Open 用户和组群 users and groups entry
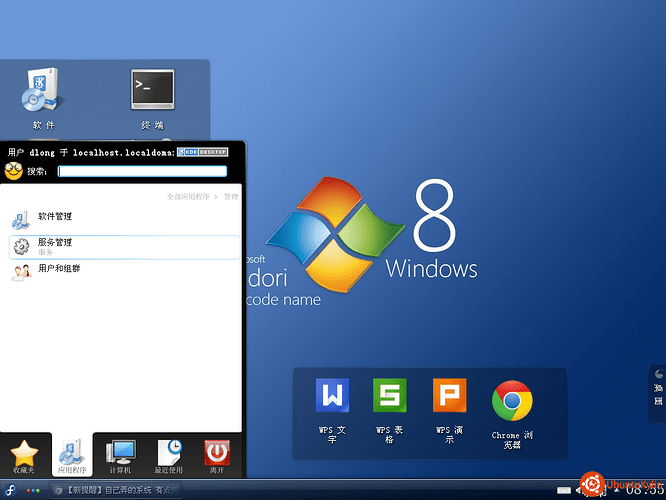Viewport: 666px width, 500px height. click(124, 272)
